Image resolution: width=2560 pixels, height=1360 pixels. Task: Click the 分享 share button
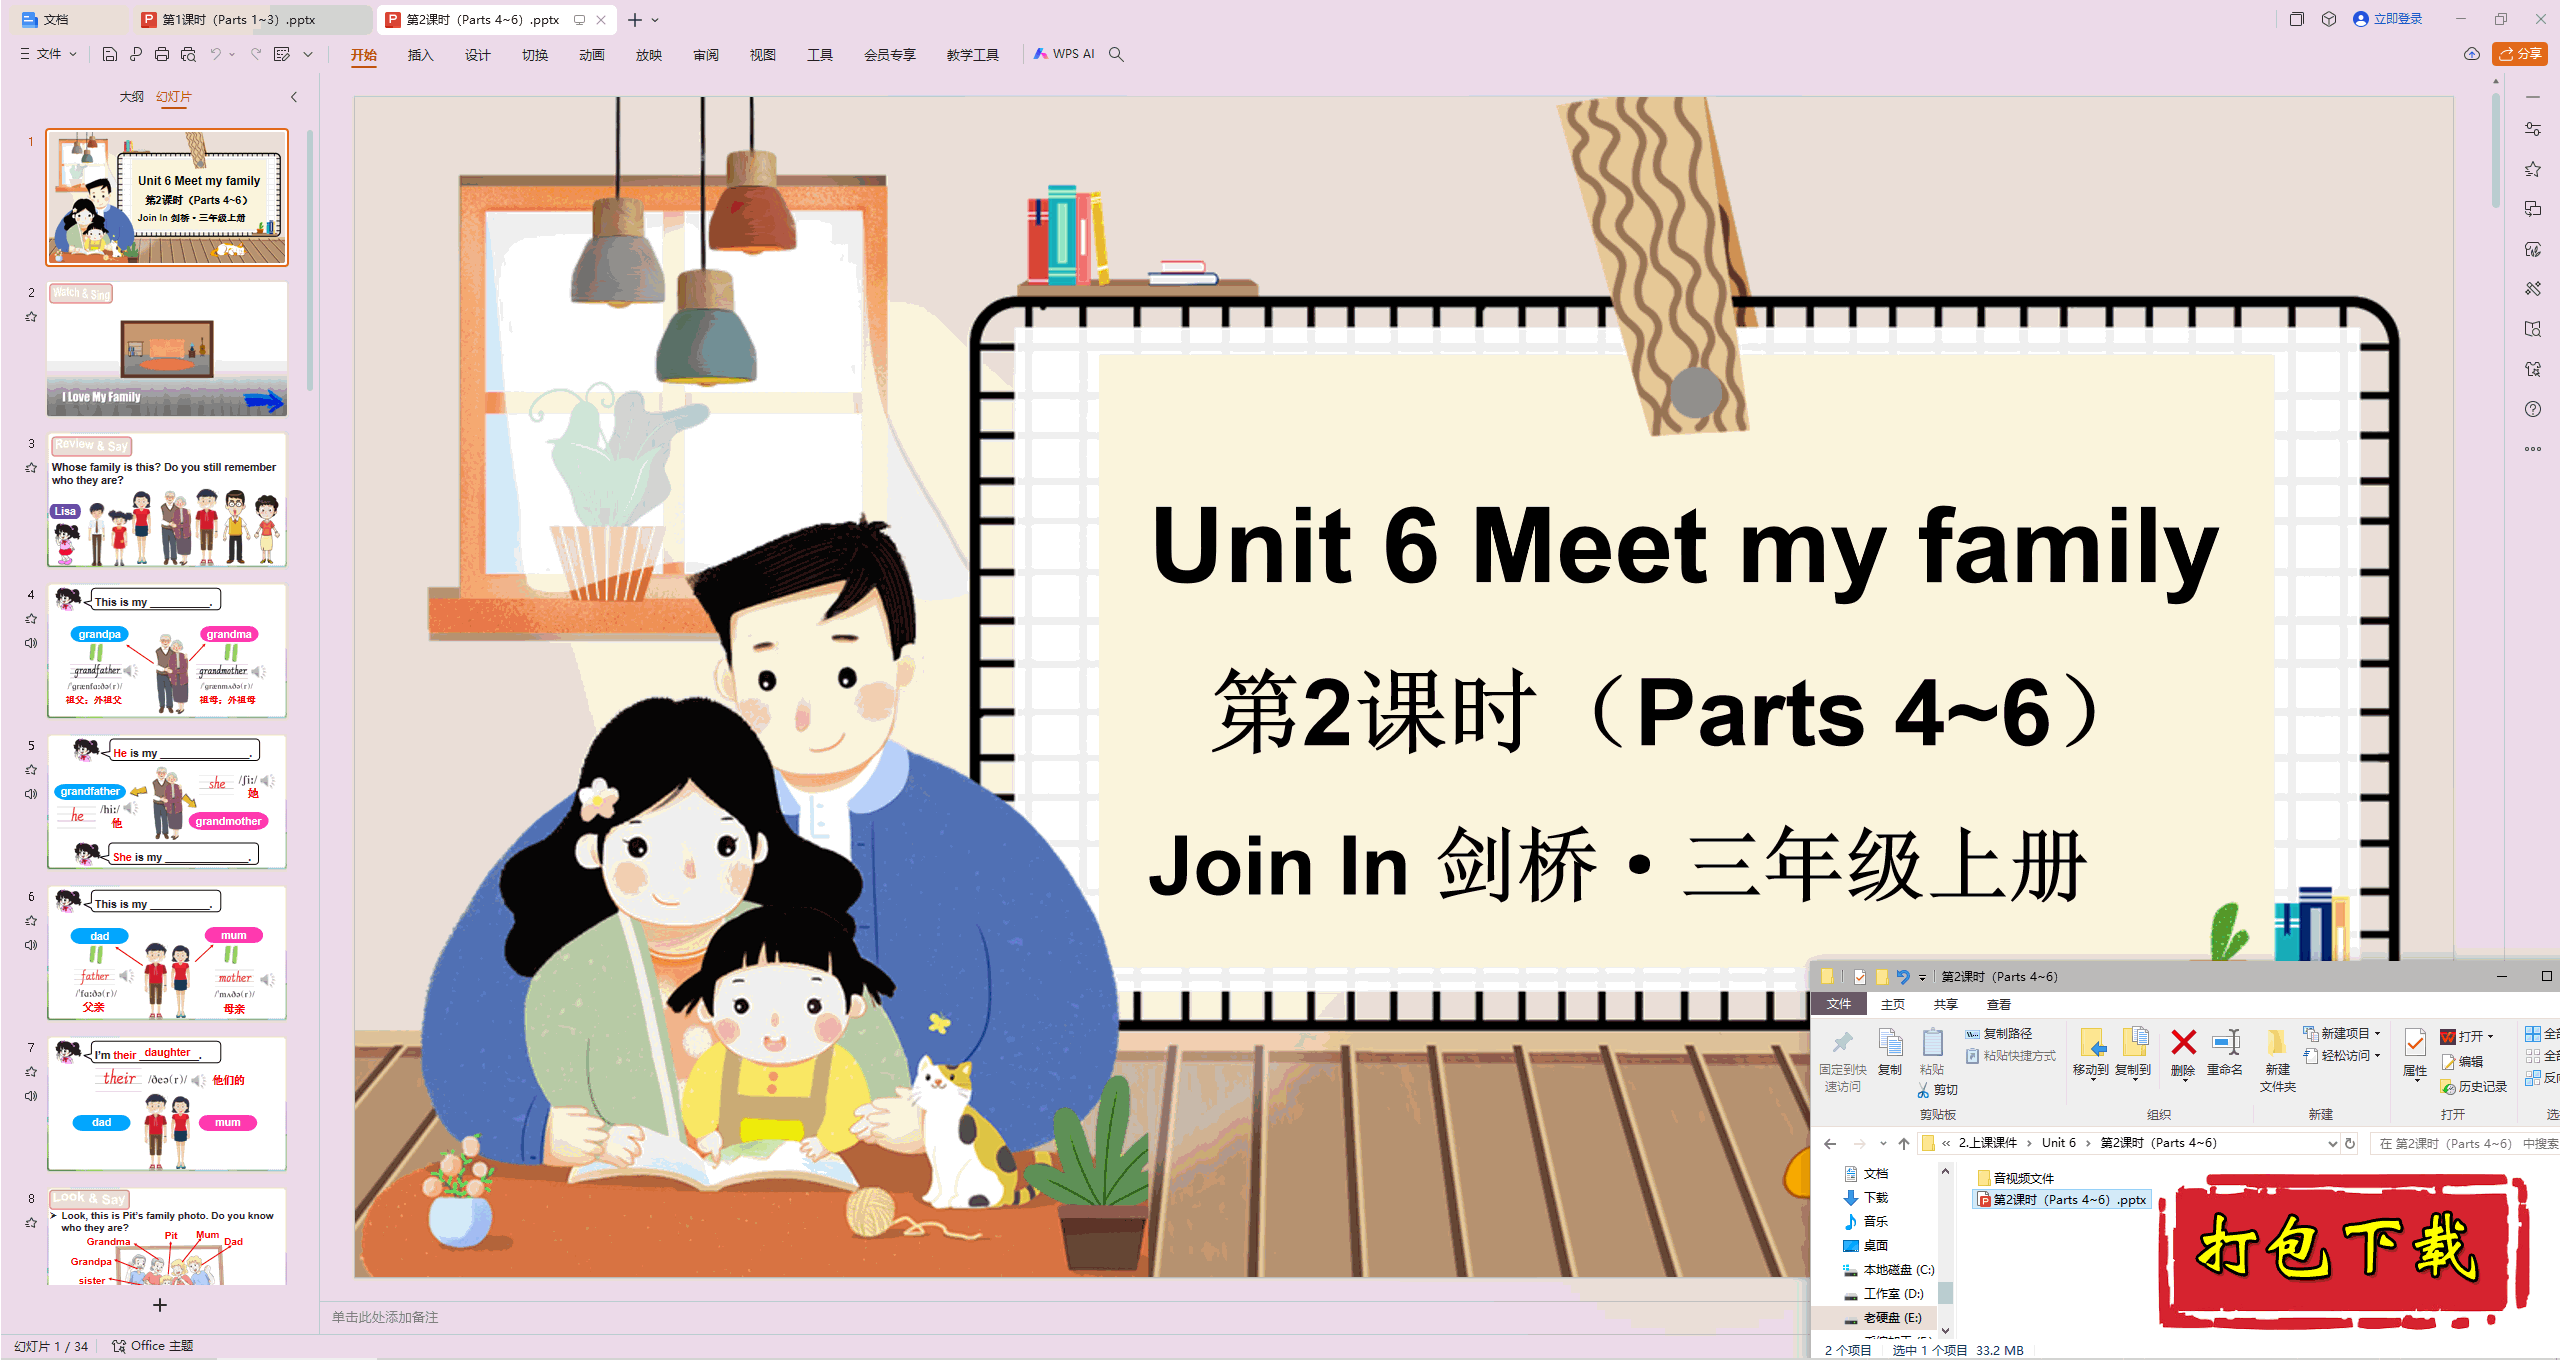[2520, 54]
